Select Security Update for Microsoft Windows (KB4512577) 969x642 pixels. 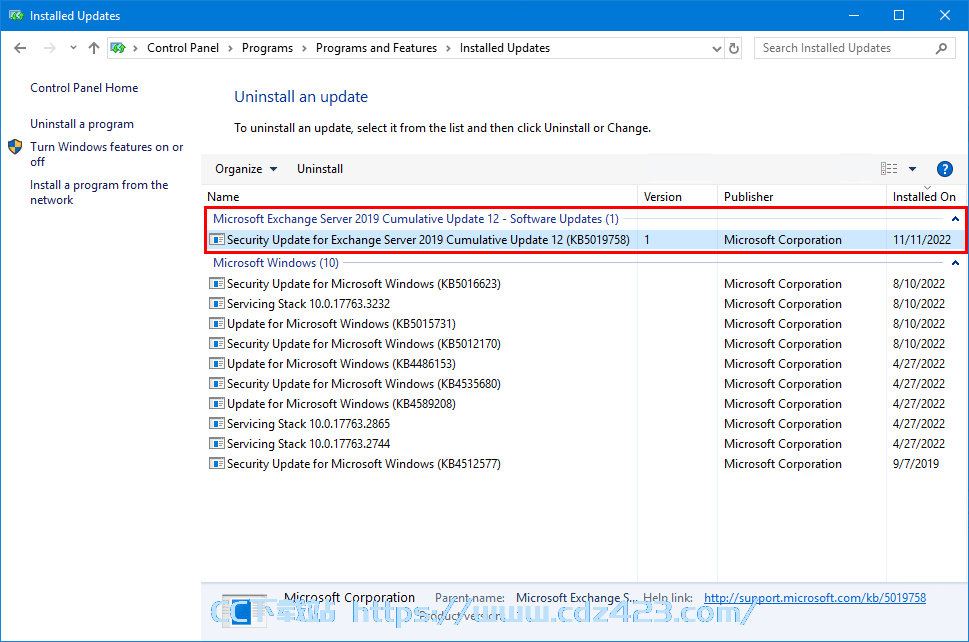[x=585, y=463]
